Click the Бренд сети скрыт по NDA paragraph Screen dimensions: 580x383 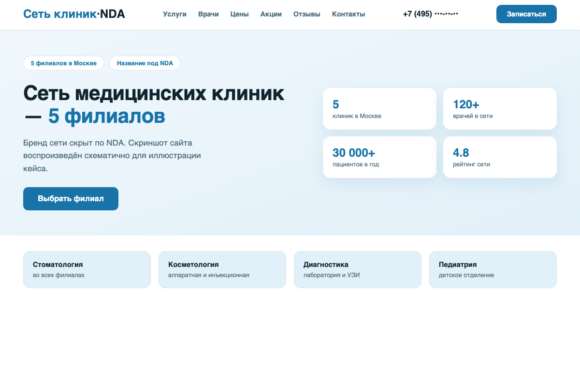tap(112, 155)
